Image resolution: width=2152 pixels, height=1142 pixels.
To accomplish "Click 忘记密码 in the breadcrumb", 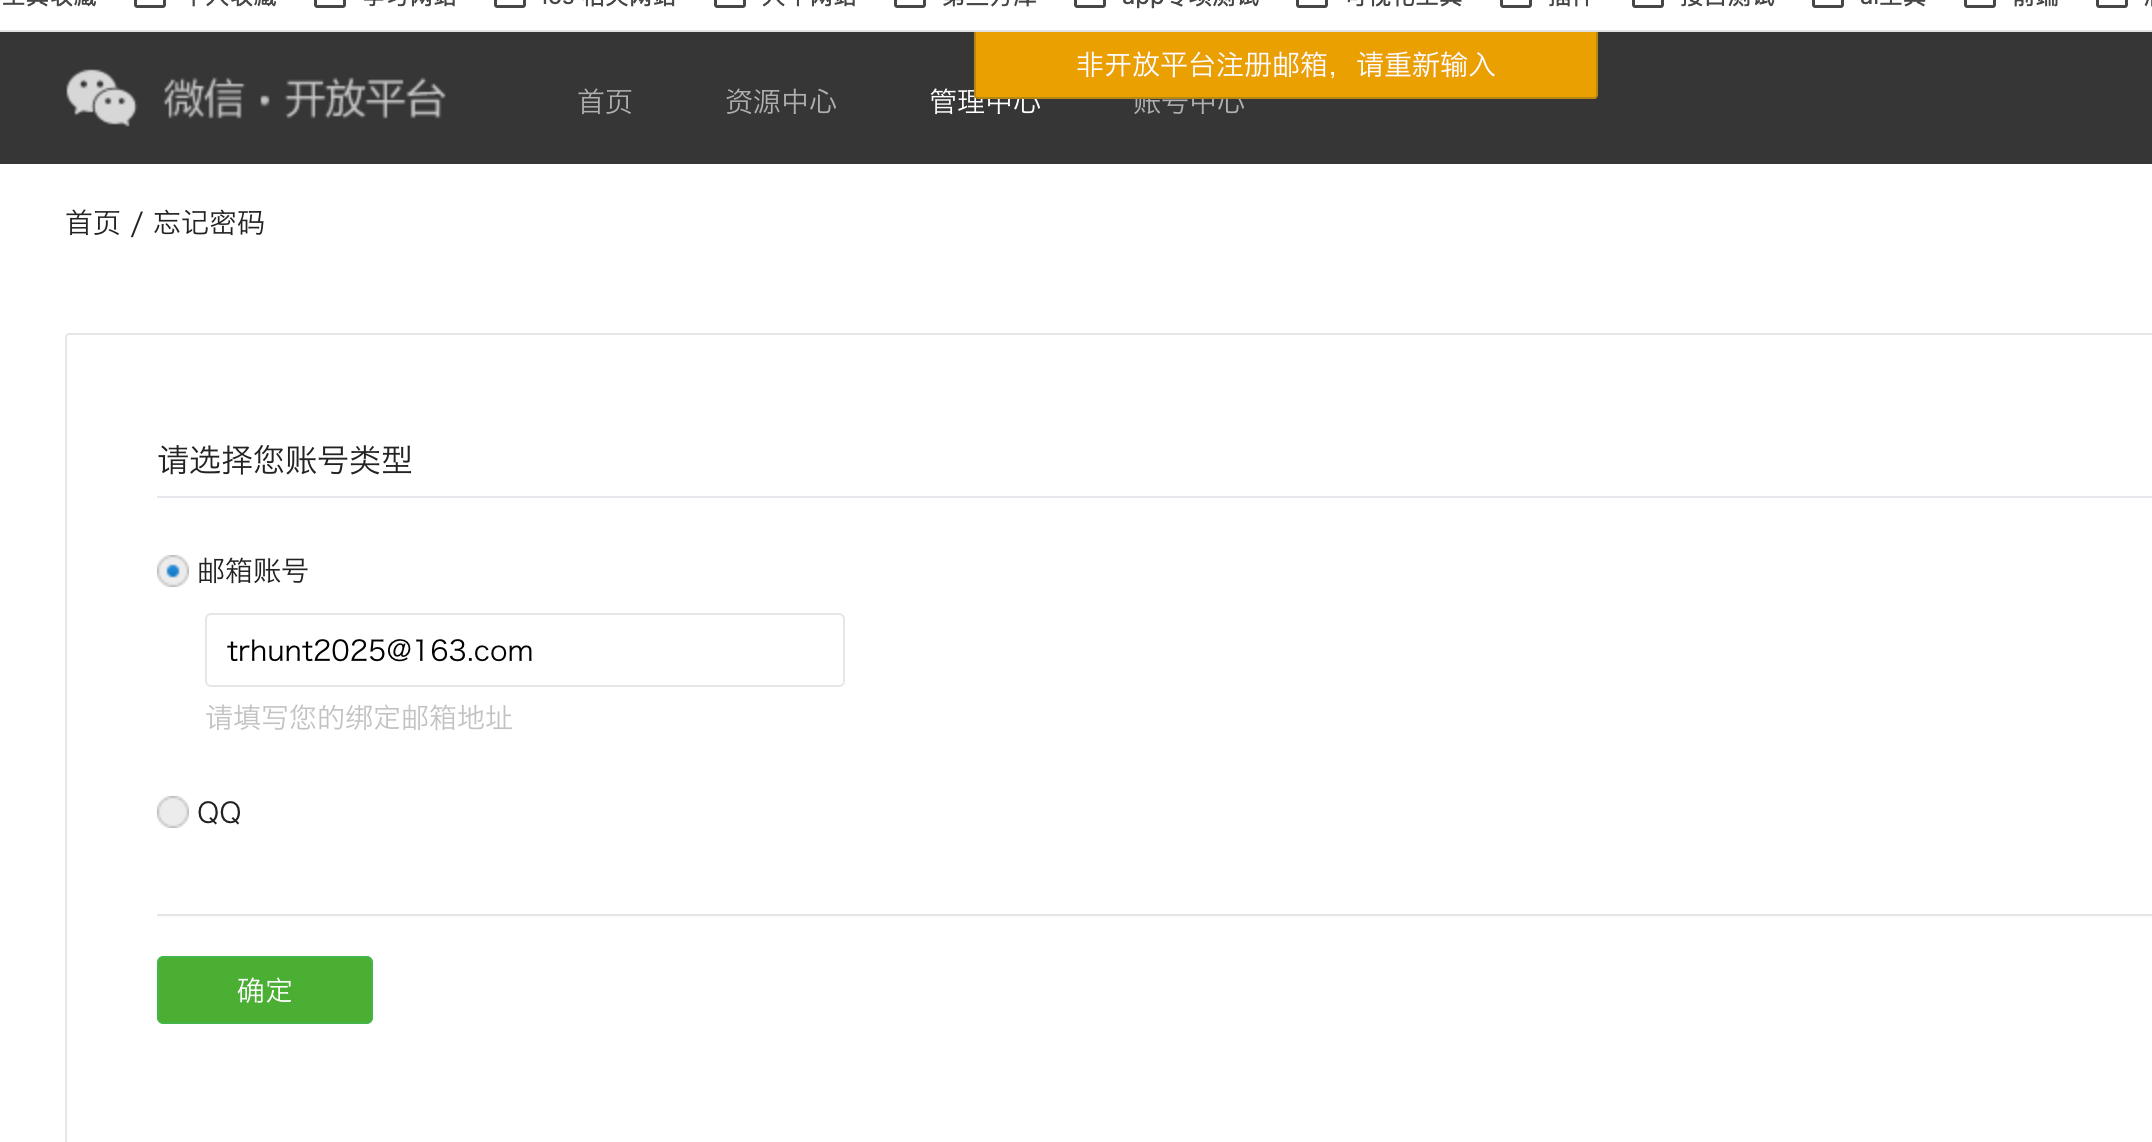I will coord(209,223).
